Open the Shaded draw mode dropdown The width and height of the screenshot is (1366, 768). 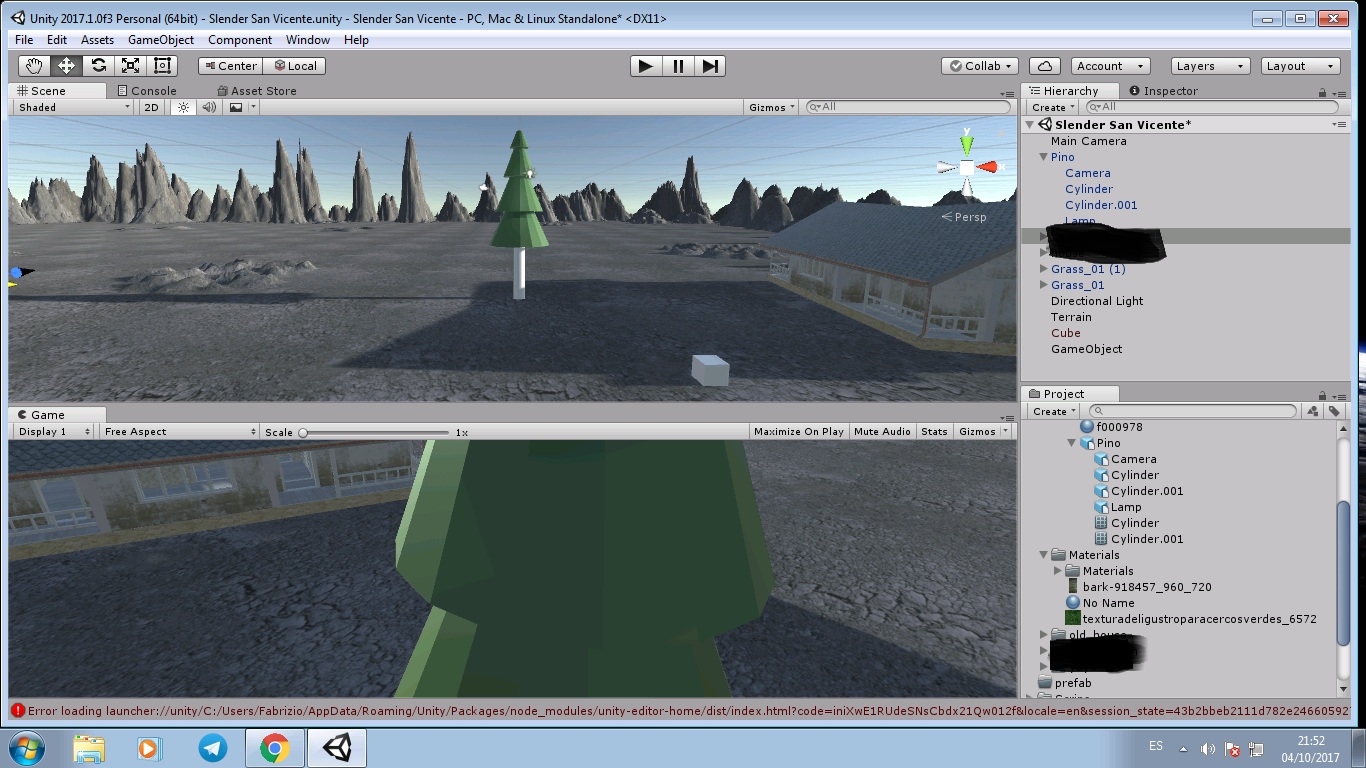(74, 107)
